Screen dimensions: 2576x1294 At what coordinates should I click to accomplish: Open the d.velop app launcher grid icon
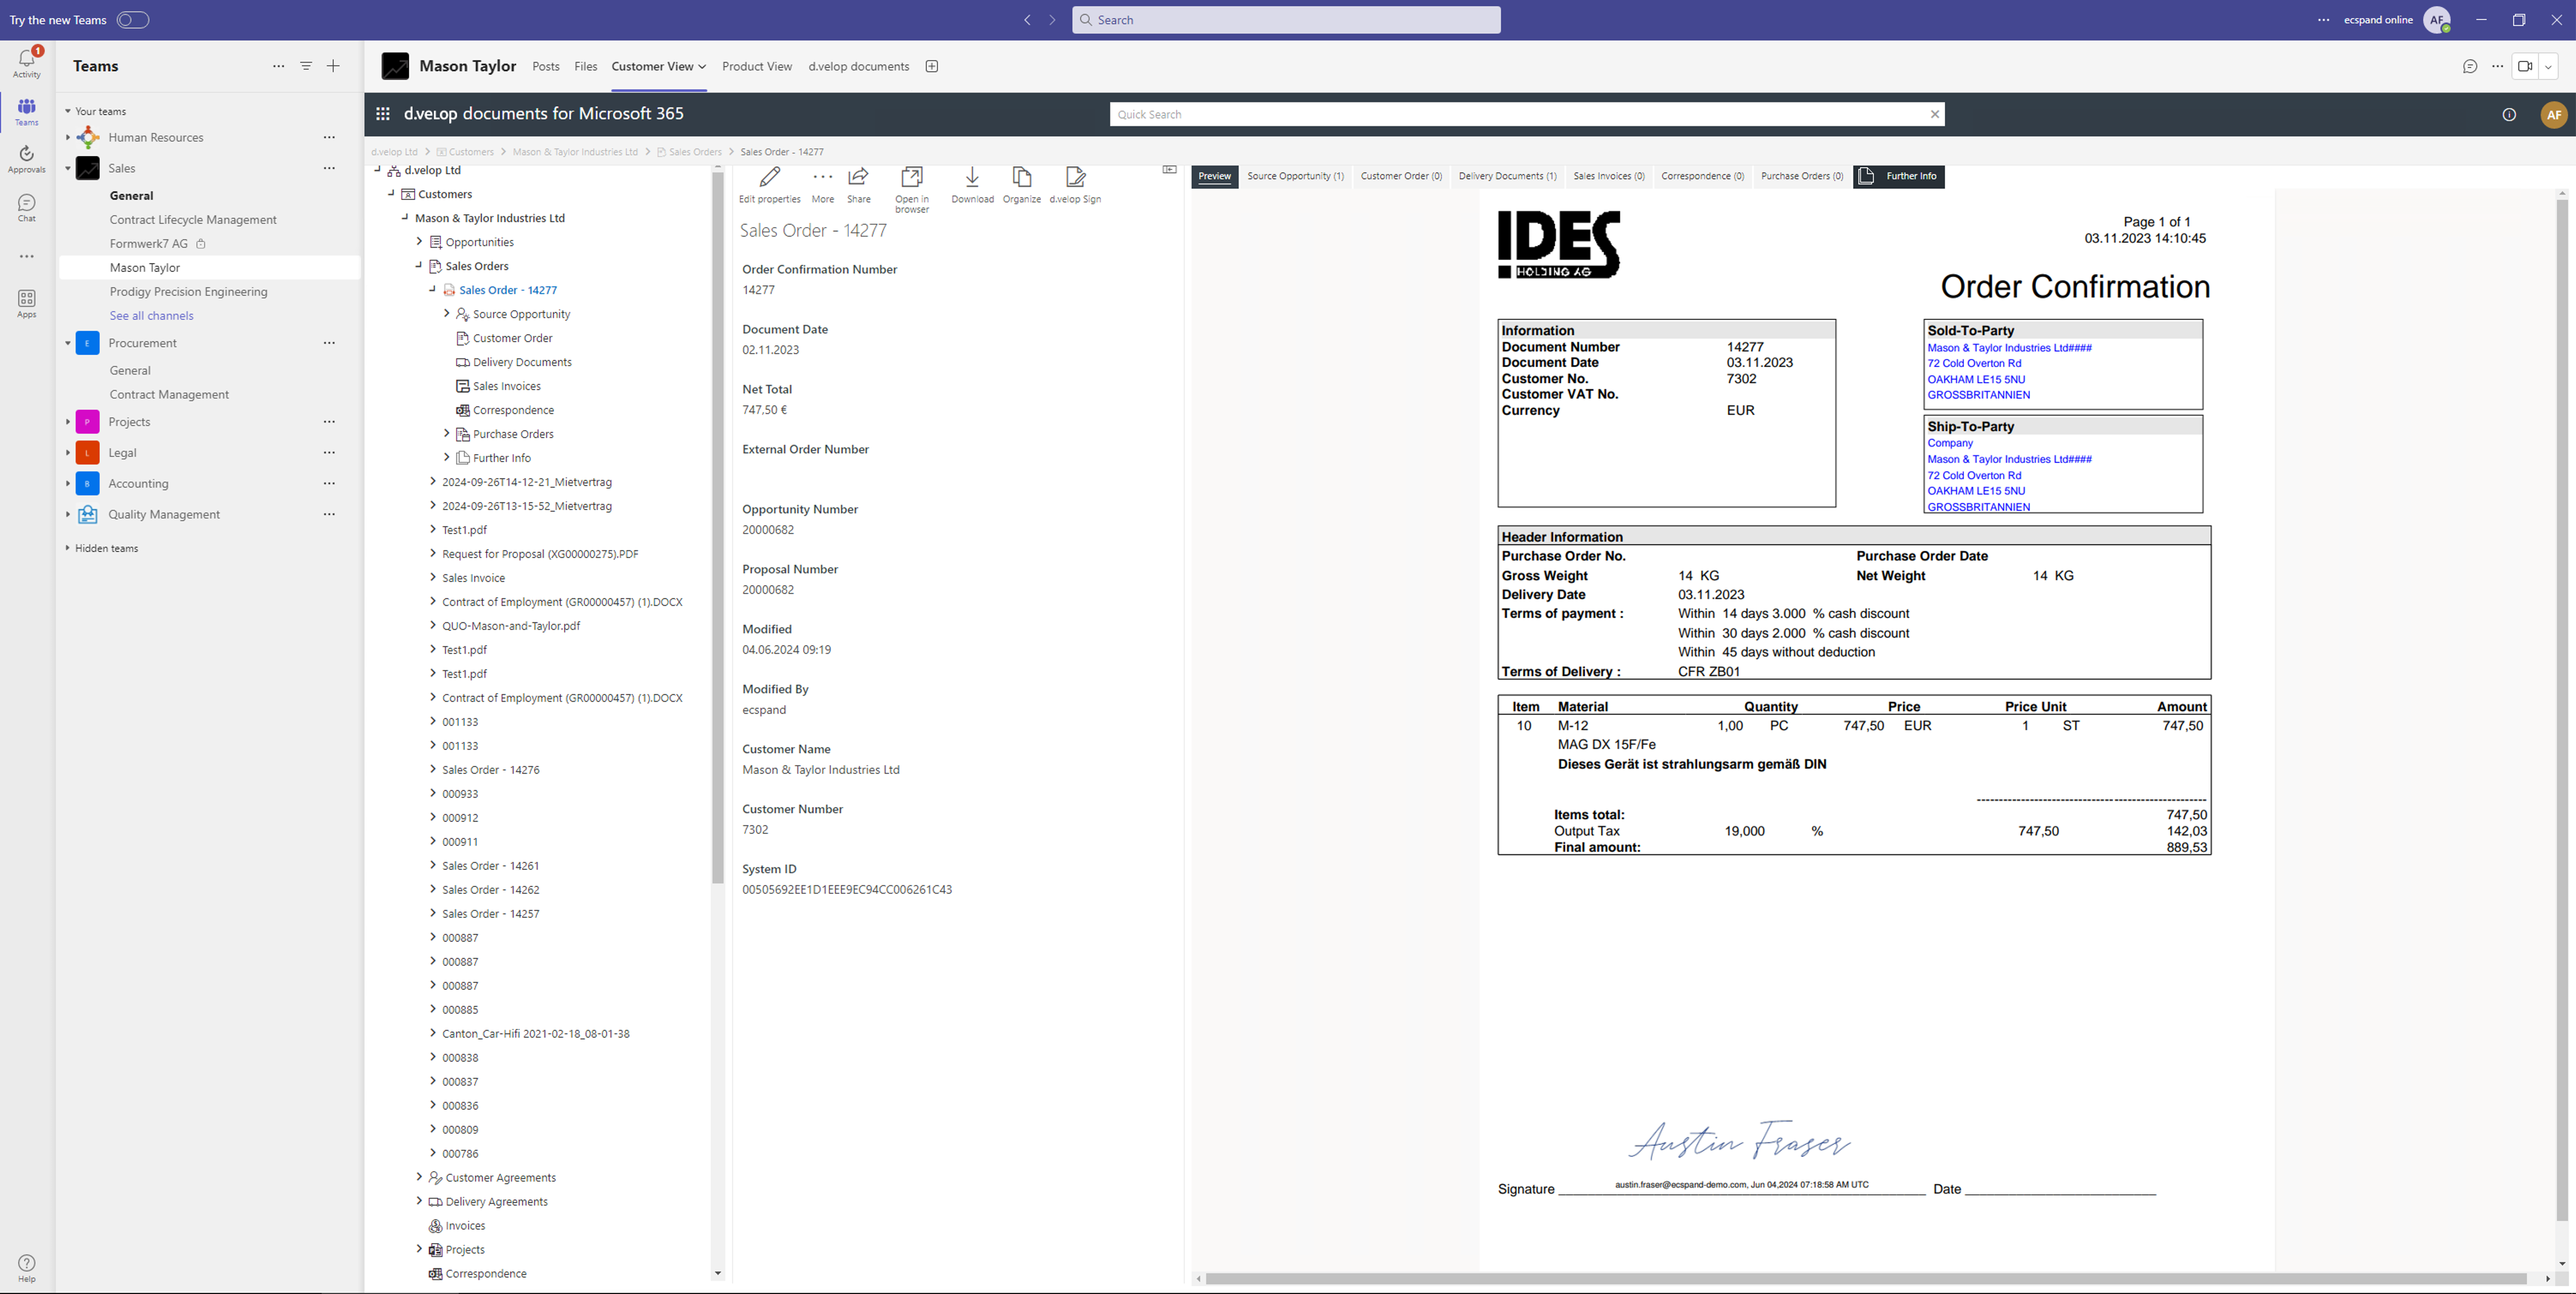point(383,114)
